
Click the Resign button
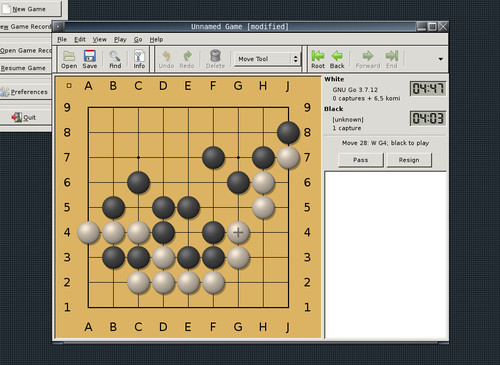[x=409, y=160]
